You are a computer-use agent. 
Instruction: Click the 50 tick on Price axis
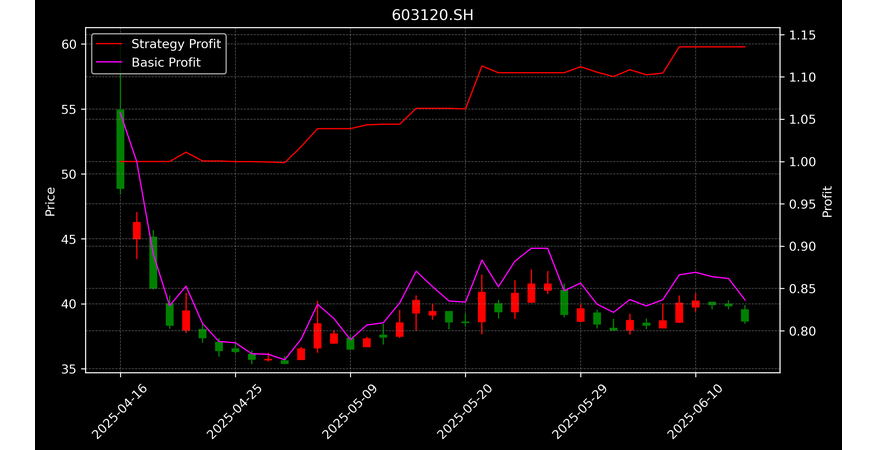[x=69, y=174]
